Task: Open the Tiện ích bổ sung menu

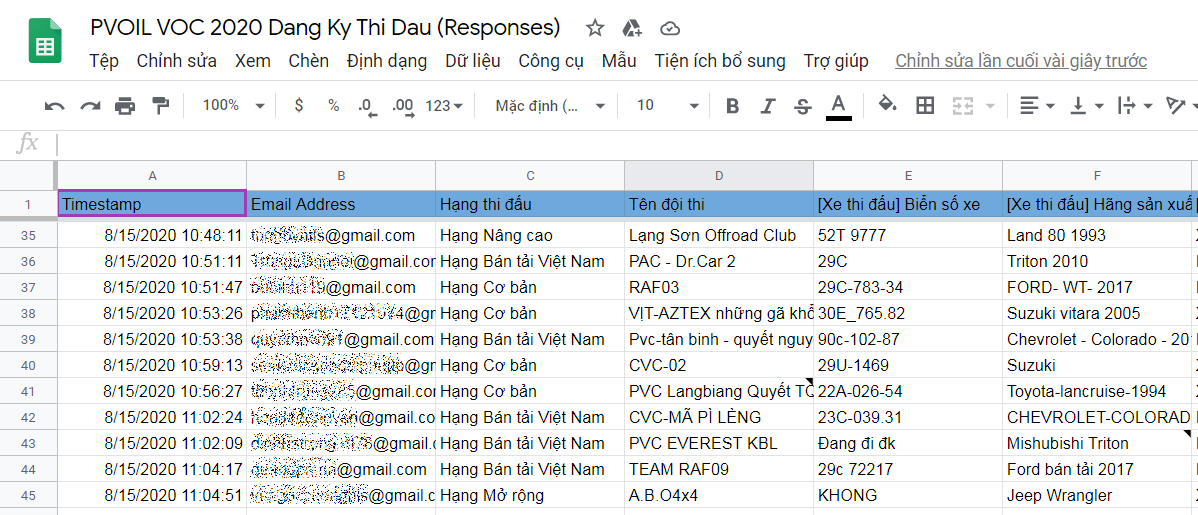Action: (x=720, y=61)
